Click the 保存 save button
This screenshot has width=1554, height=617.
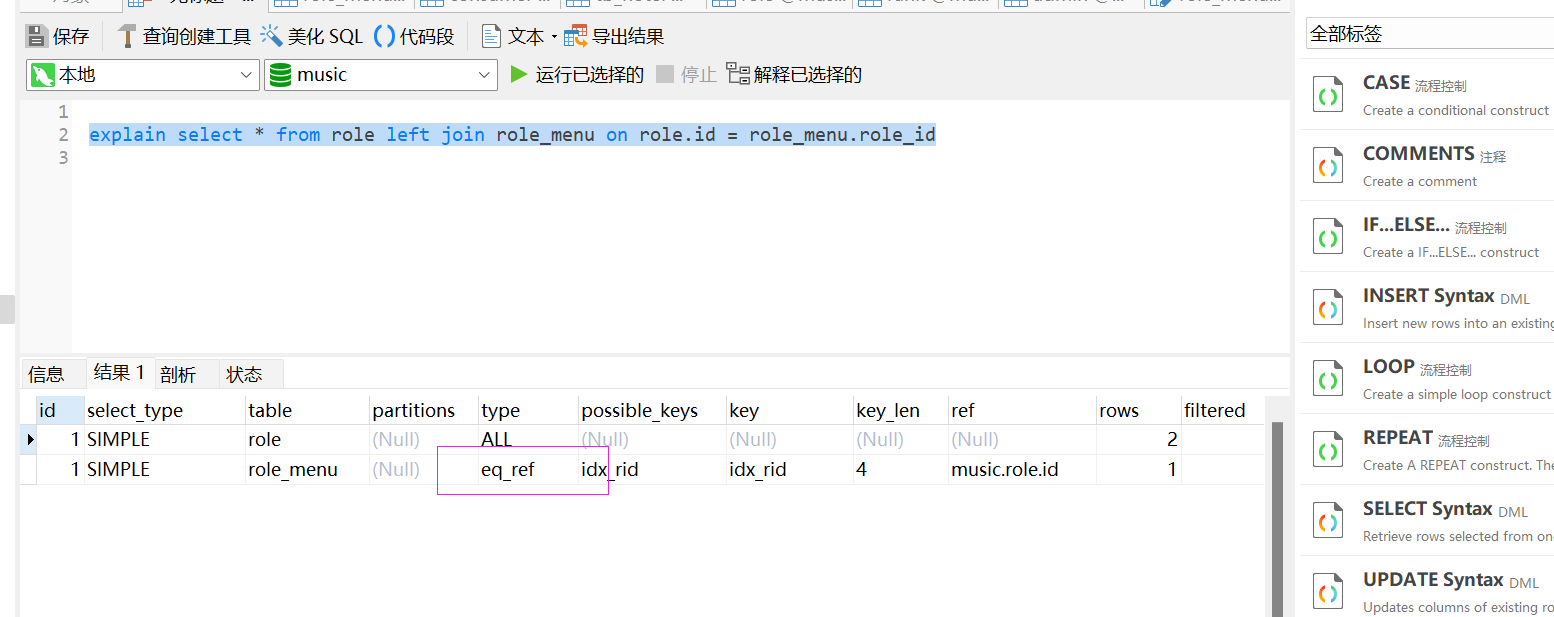pos(57,37)
